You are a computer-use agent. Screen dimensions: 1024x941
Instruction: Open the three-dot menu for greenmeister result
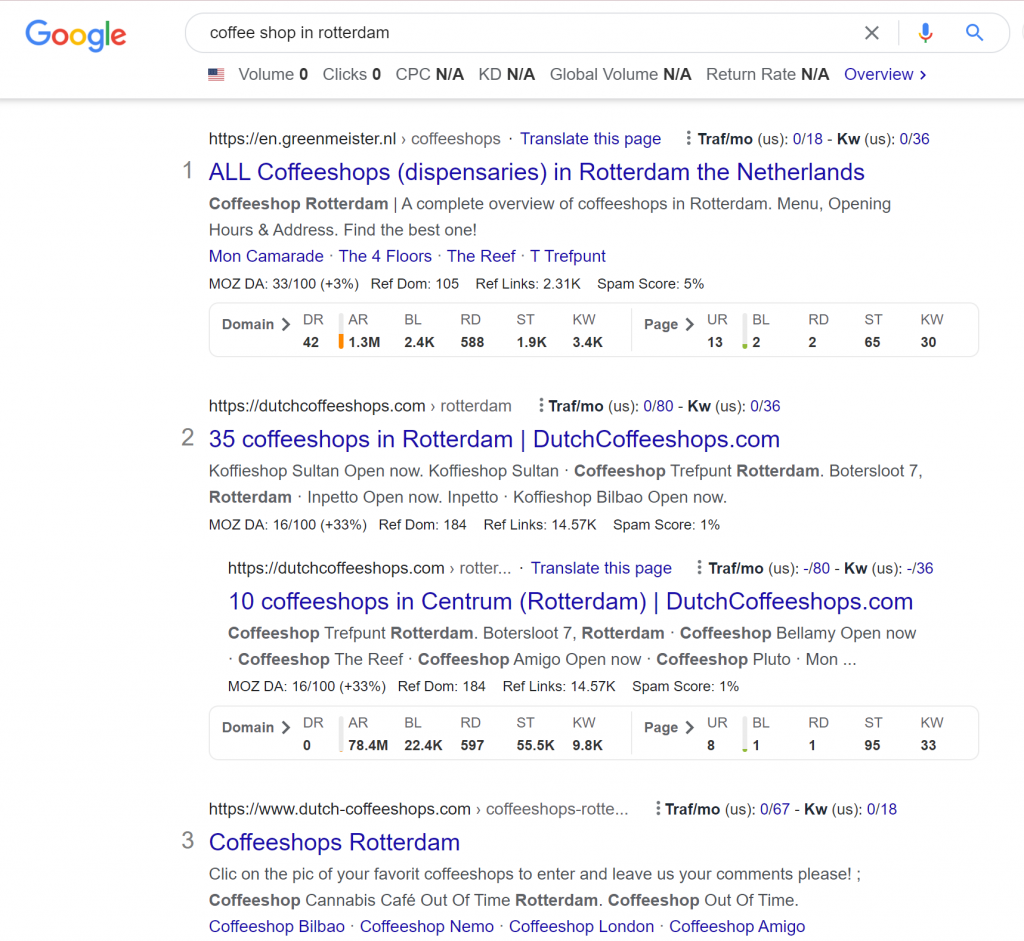[x=688, y=138]
